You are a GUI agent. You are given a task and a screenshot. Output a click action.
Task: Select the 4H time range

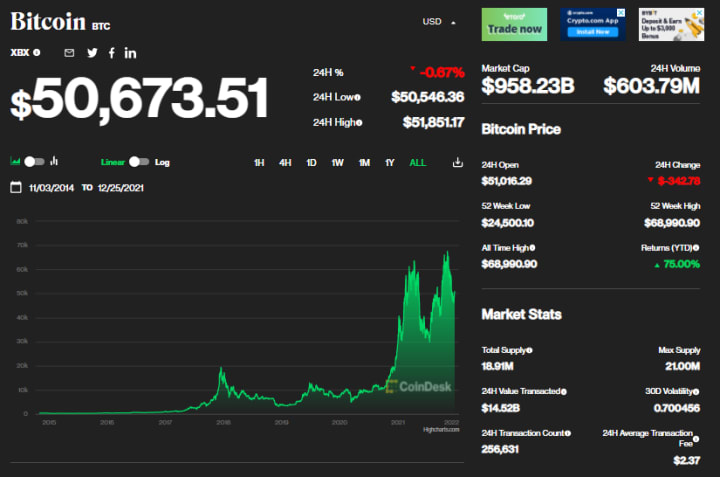285,163
